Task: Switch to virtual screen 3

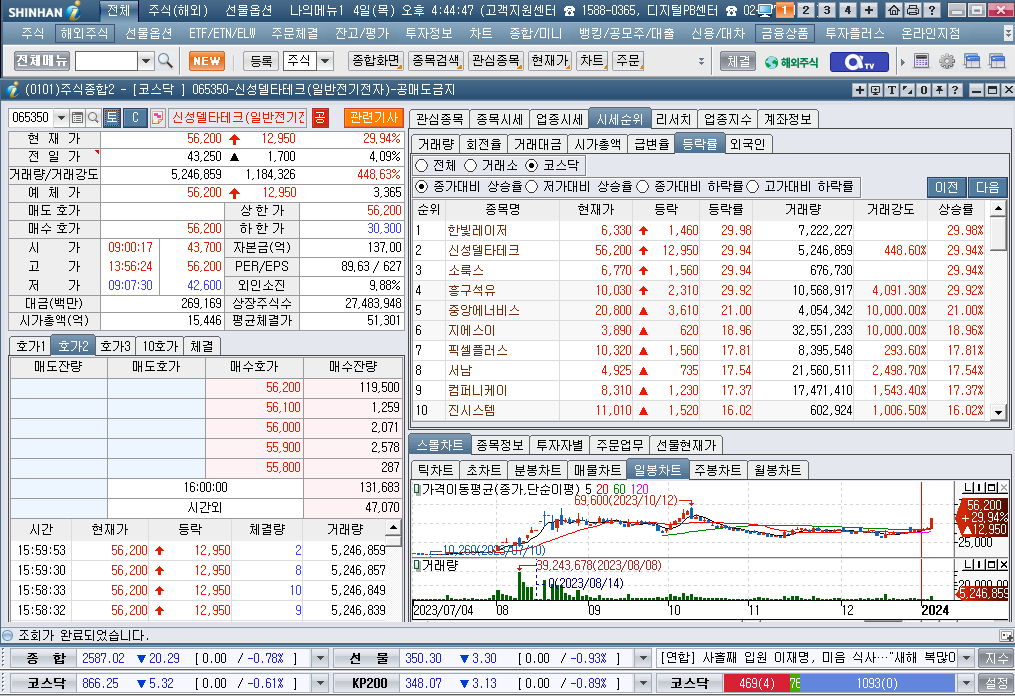Action: 827,10
